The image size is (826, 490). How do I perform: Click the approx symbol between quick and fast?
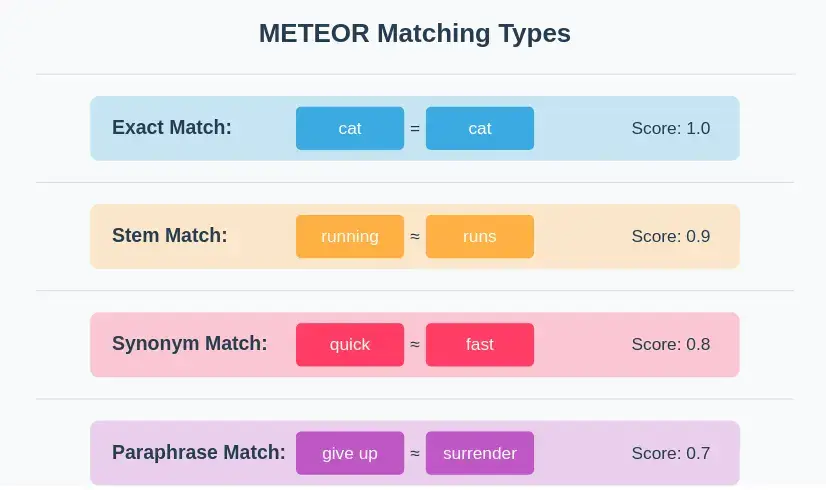[x=415, y=345]
